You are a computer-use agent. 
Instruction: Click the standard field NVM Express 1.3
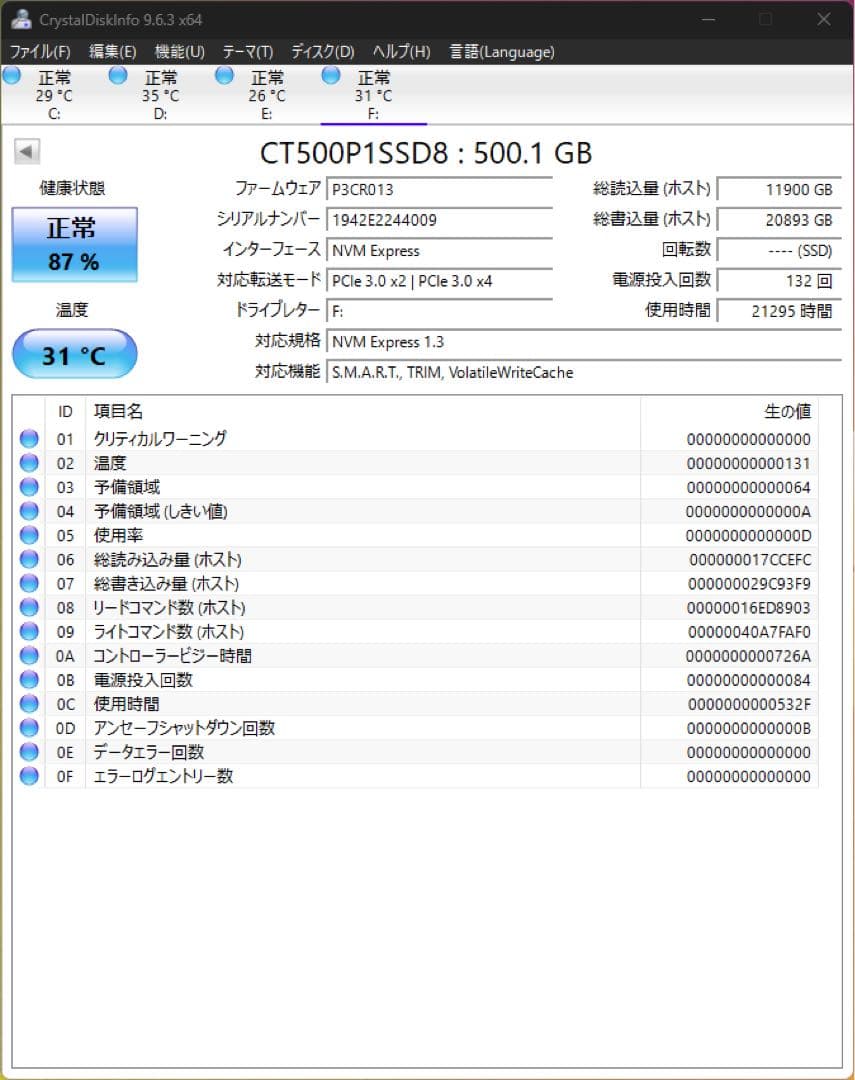584,342
